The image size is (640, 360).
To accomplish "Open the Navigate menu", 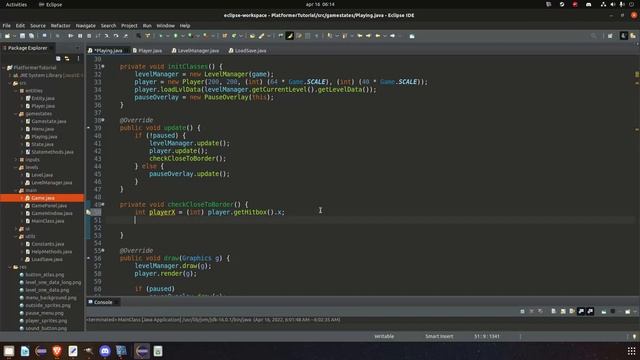I will (85, 25).
